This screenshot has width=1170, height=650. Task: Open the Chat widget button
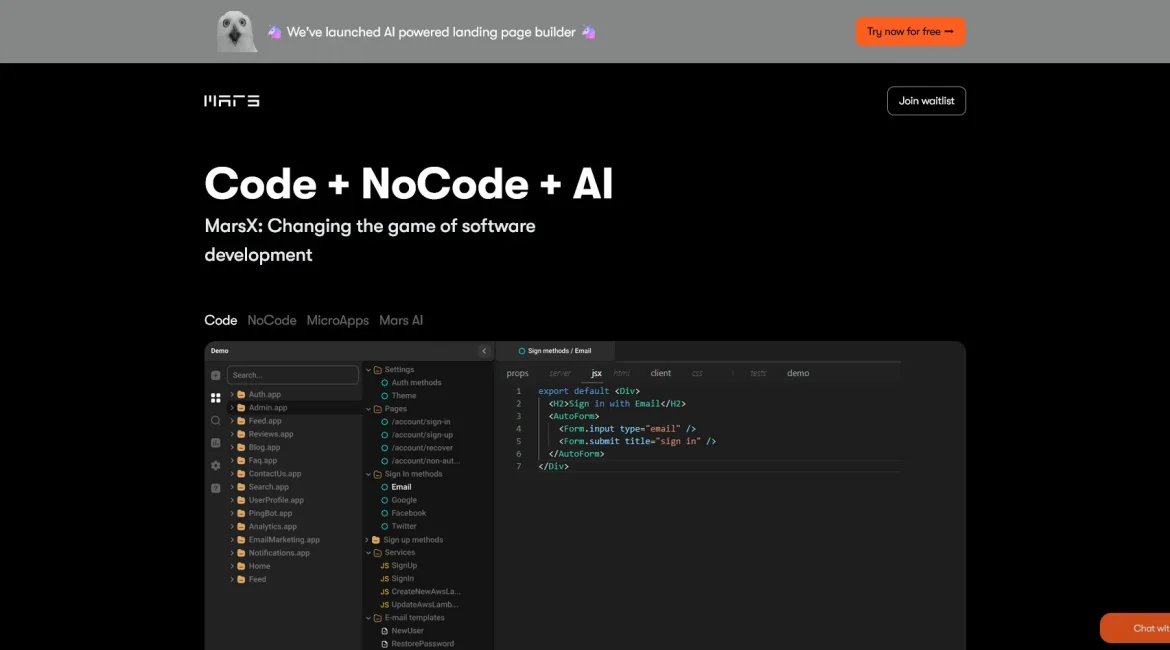point(1135,628)
